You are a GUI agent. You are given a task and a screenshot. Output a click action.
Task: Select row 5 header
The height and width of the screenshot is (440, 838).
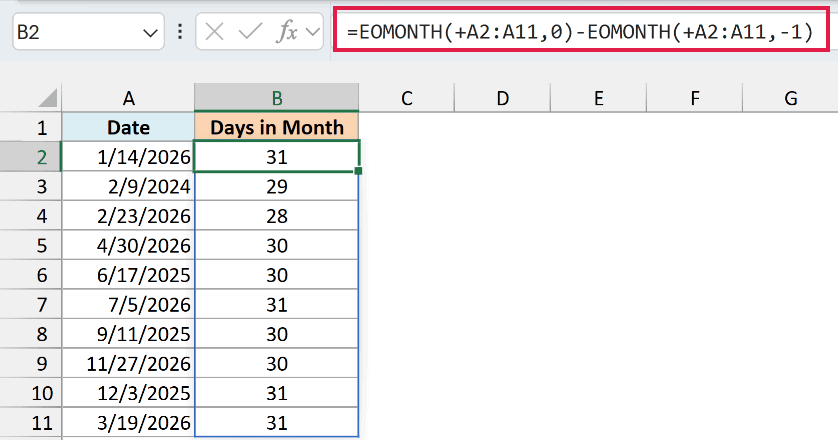(x=31, y=245)
